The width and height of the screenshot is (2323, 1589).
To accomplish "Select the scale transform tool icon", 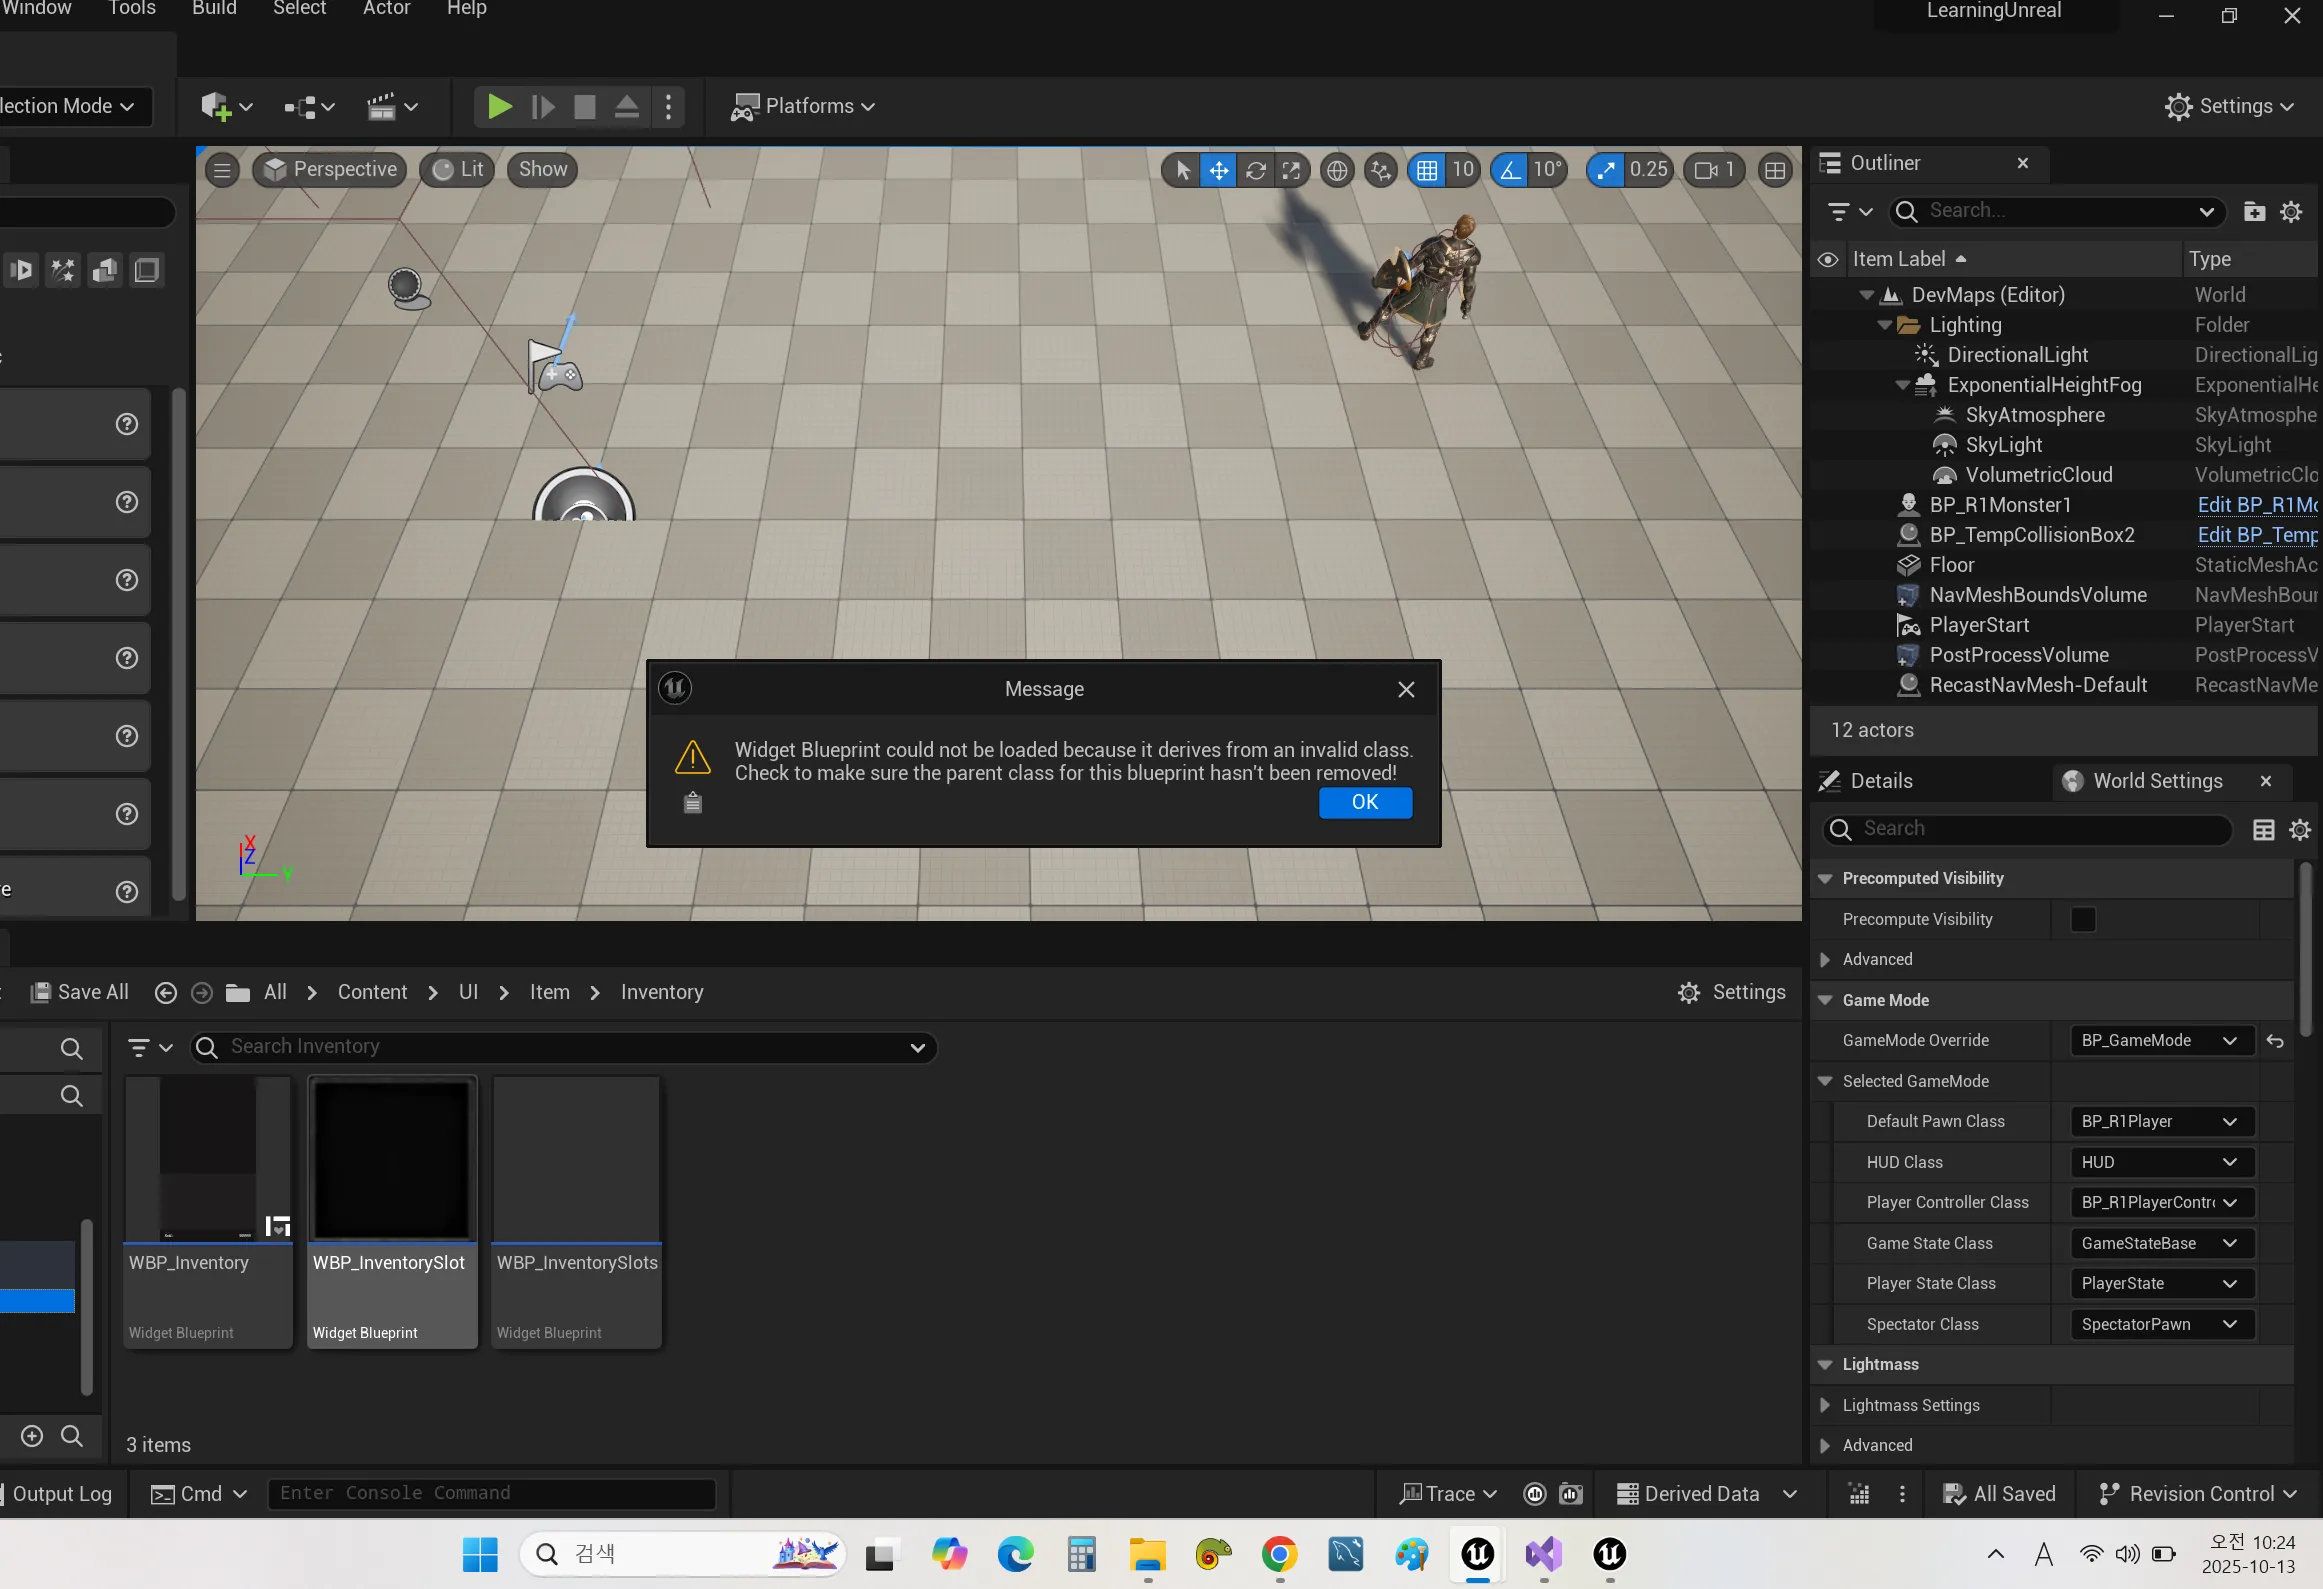I will pos(1291,170).
